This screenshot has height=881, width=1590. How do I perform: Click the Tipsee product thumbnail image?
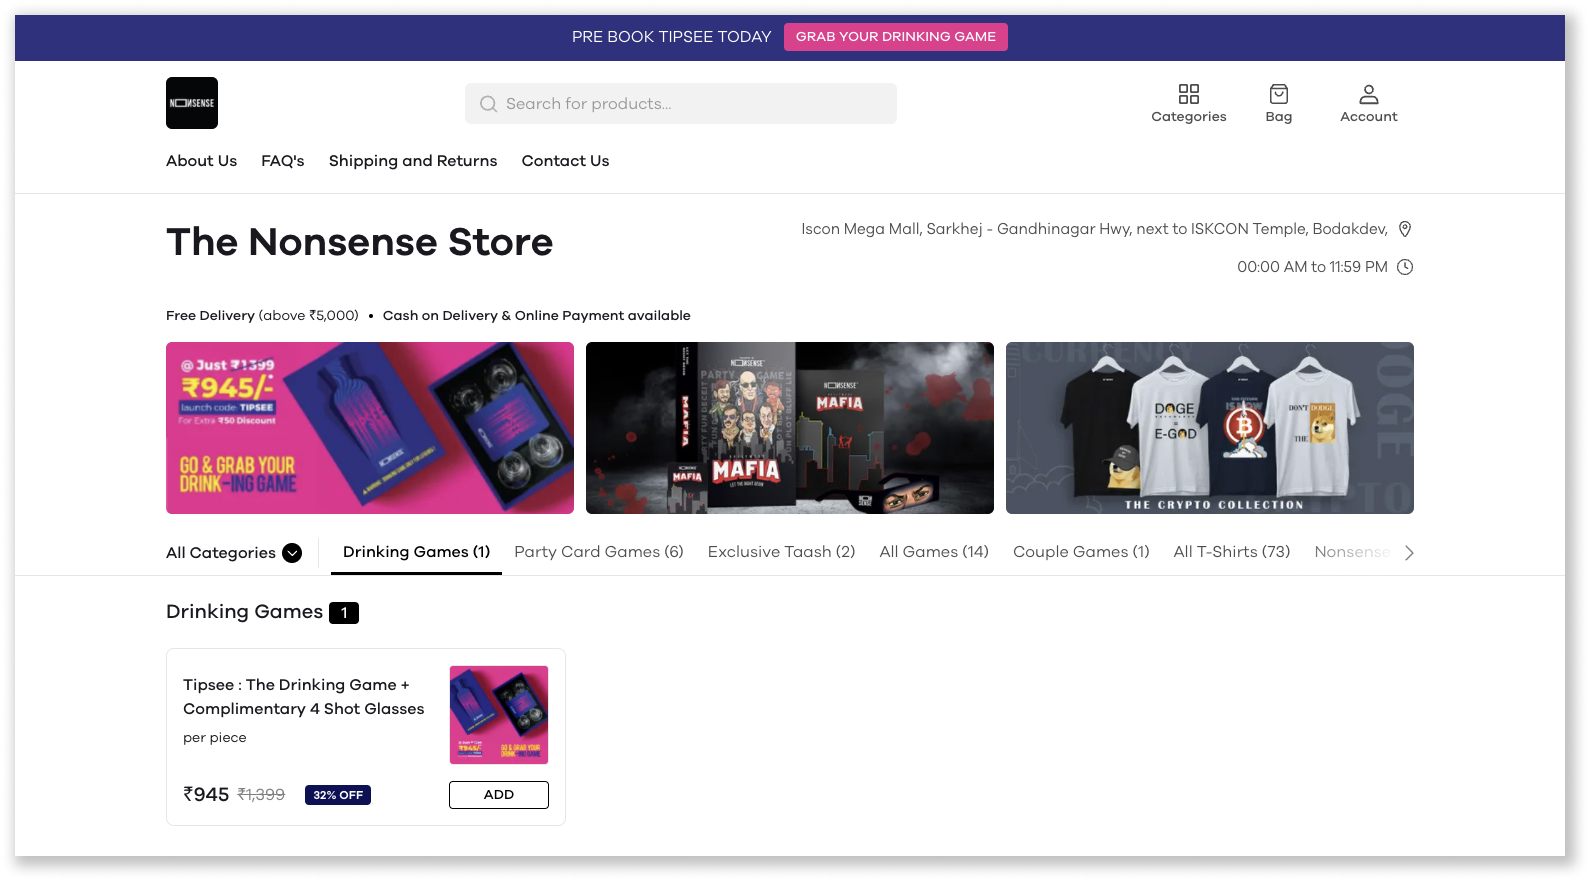point(499,715)
